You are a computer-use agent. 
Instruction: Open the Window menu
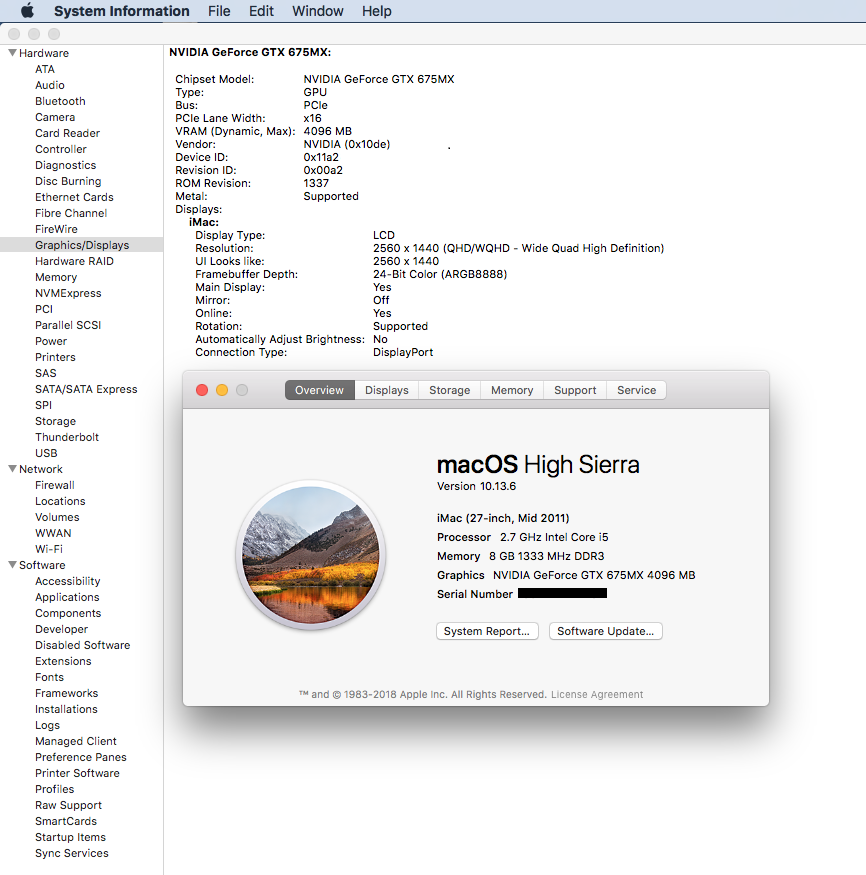click(317, 11)
